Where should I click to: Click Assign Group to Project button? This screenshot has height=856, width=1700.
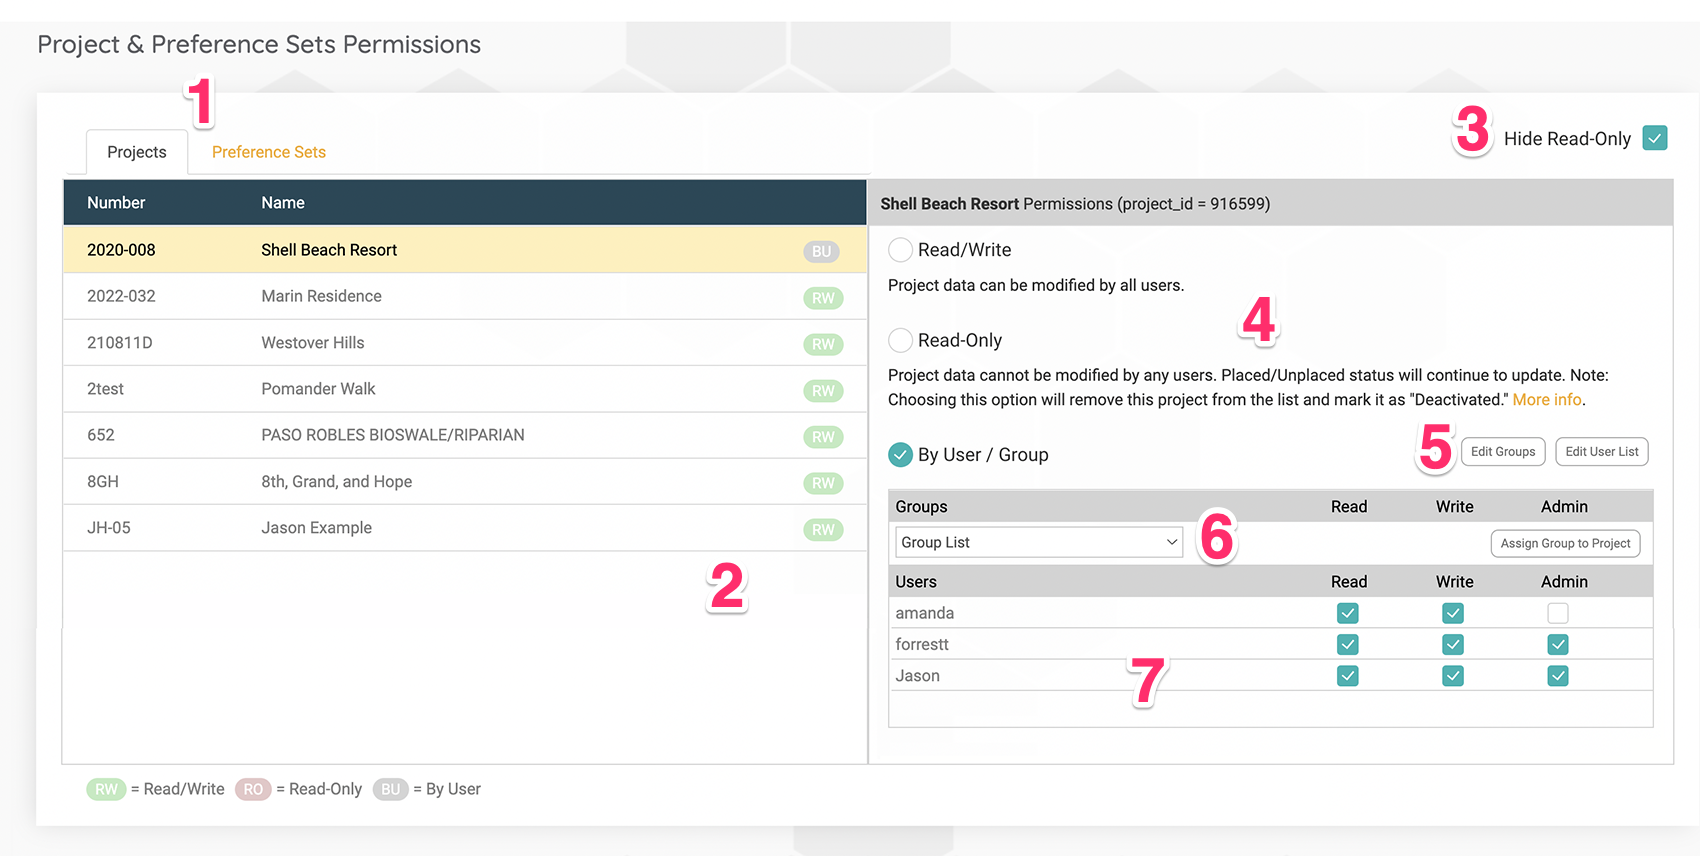(x=1565, y=543)
